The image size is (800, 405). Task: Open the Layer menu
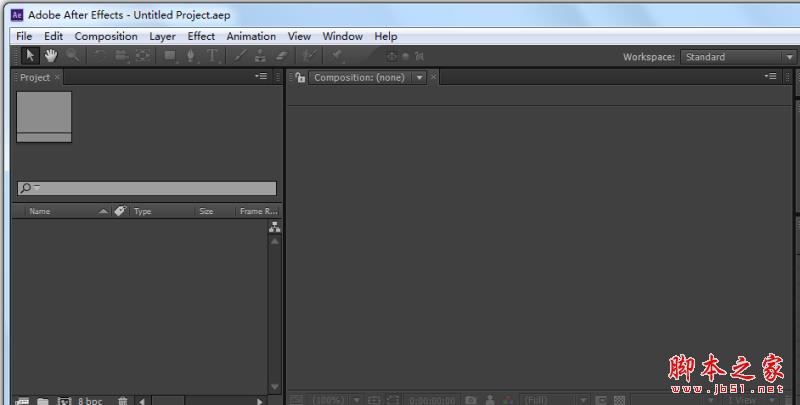(162, 36)
